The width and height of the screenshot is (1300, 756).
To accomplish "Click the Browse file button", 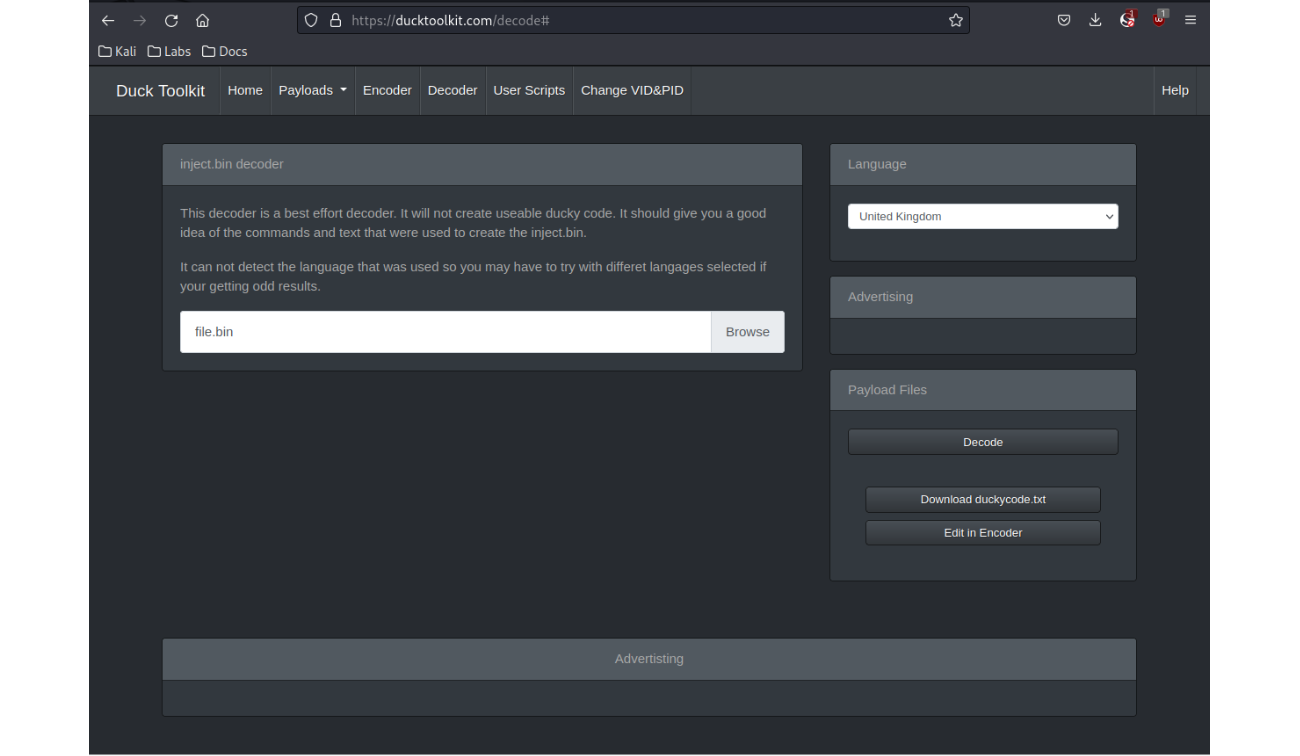I will pyautogui.click(x=748, y=332).
